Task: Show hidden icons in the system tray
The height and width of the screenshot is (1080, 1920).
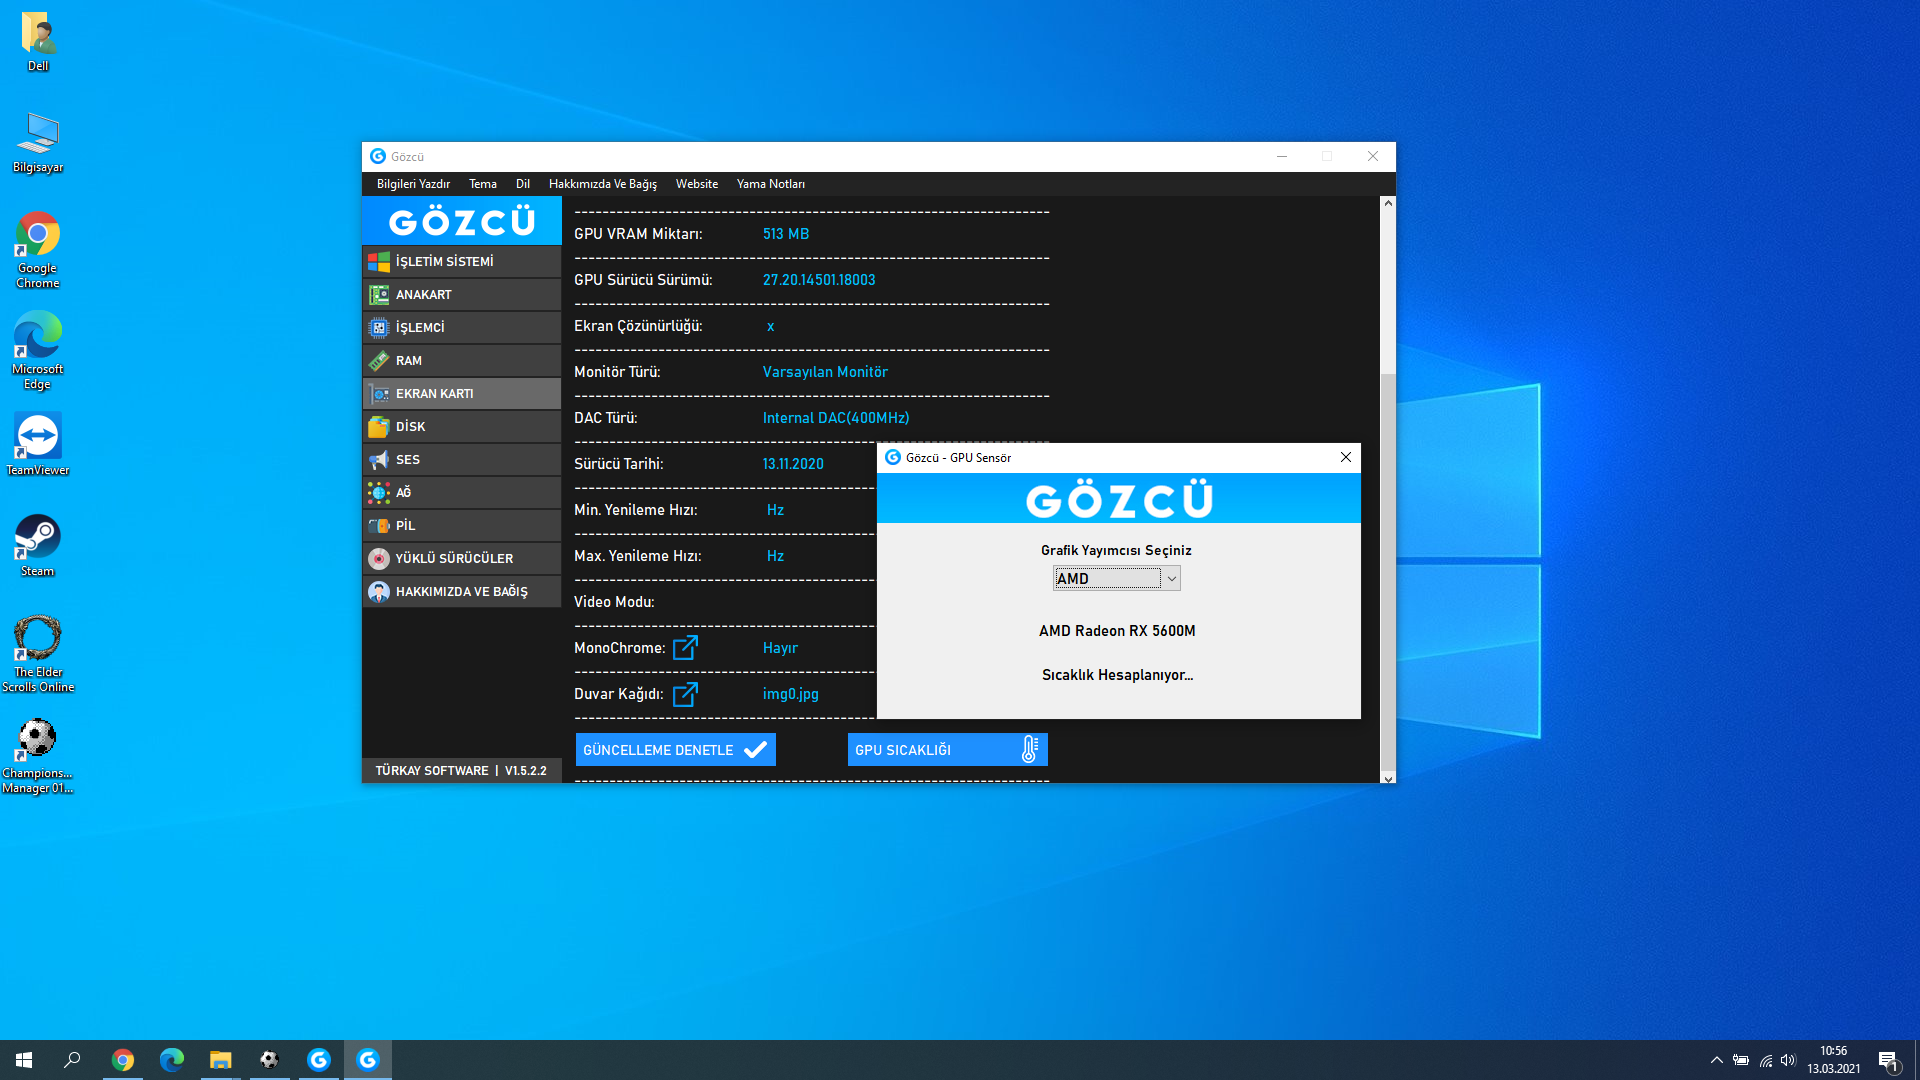Action: [x=1716, y=1060]
